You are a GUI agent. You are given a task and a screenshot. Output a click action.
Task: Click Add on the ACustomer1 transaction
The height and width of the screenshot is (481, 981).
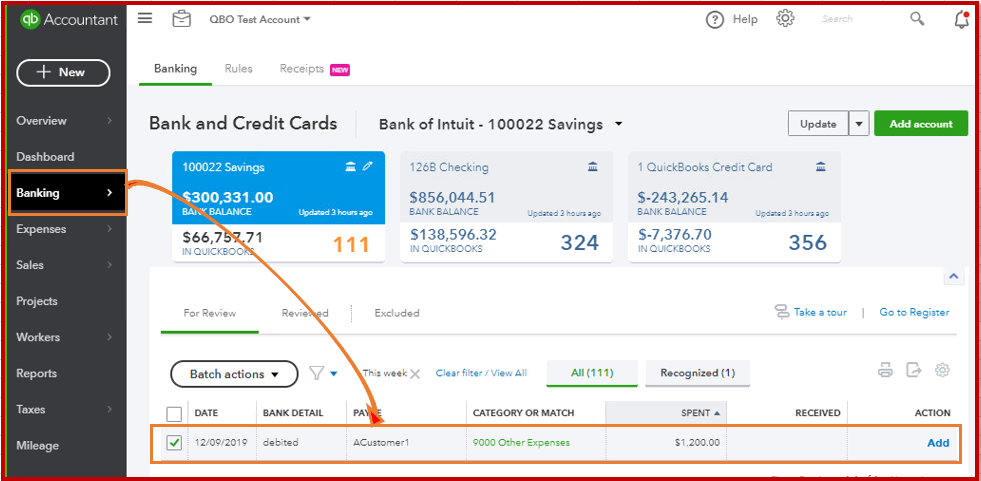tap(938, 443)
